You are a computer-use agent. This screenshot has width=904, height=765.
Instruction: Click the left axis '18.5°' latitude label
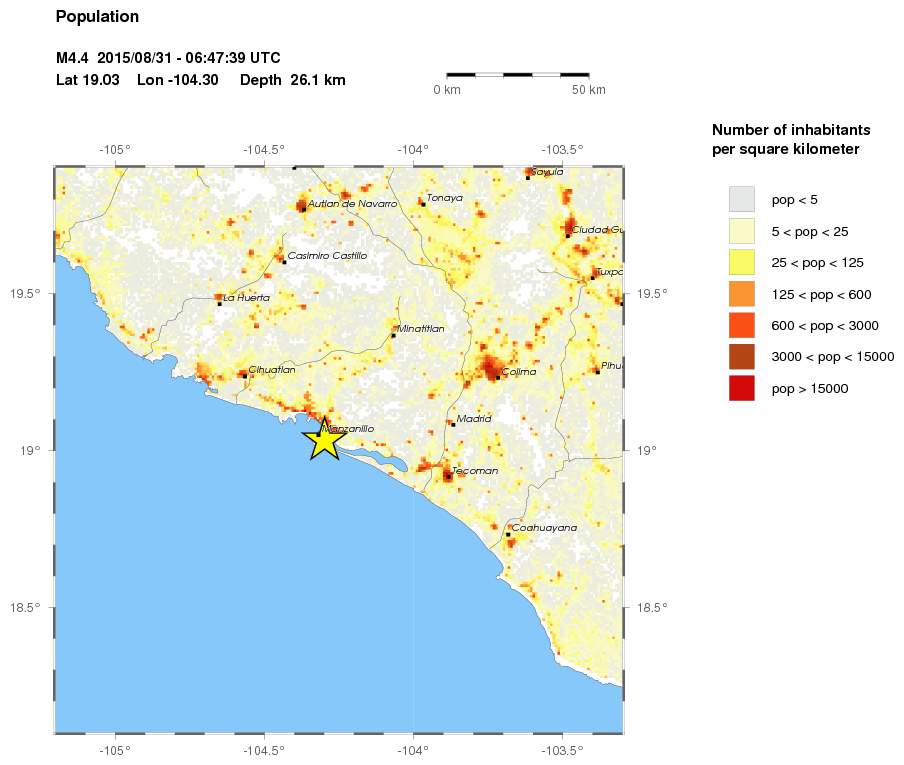coord(25,607)
